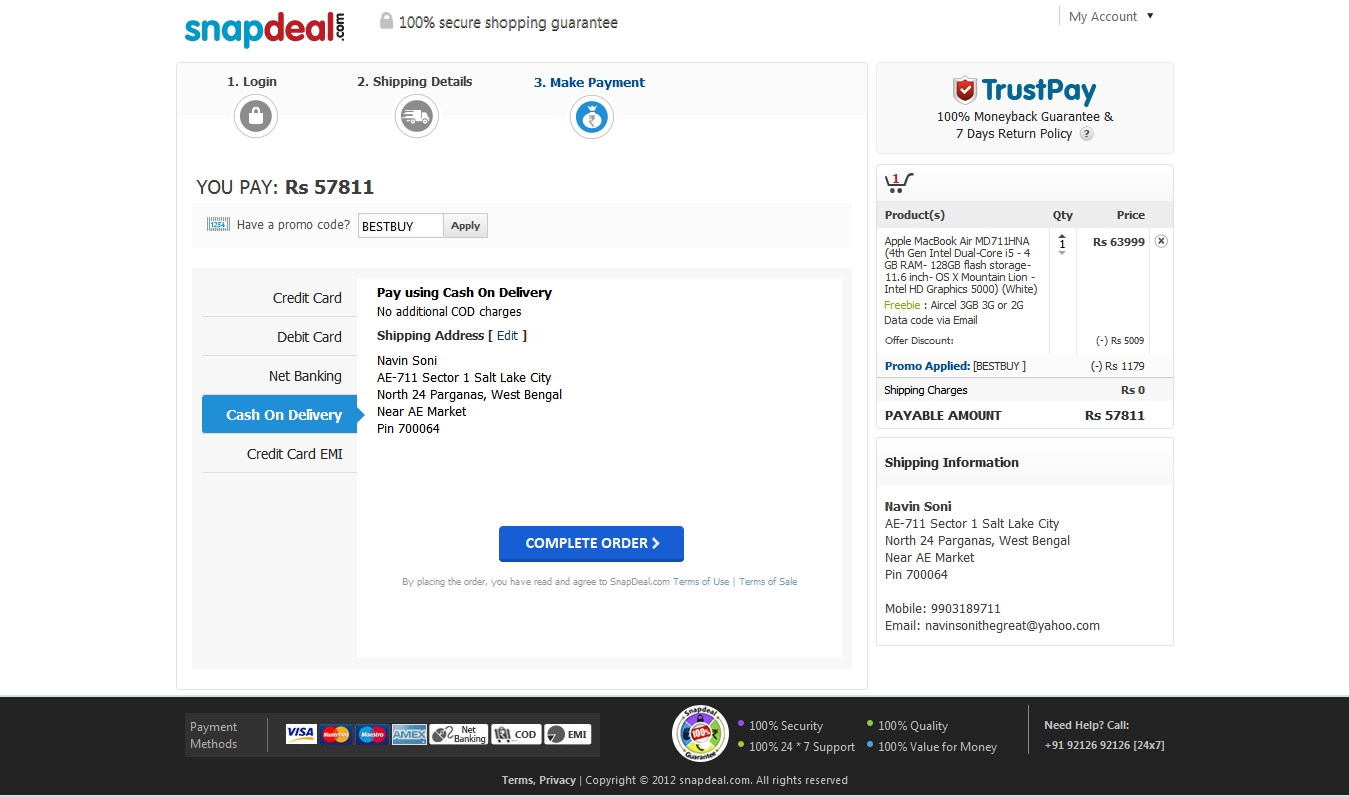Click the promo code barcode icon

(218, 225)
